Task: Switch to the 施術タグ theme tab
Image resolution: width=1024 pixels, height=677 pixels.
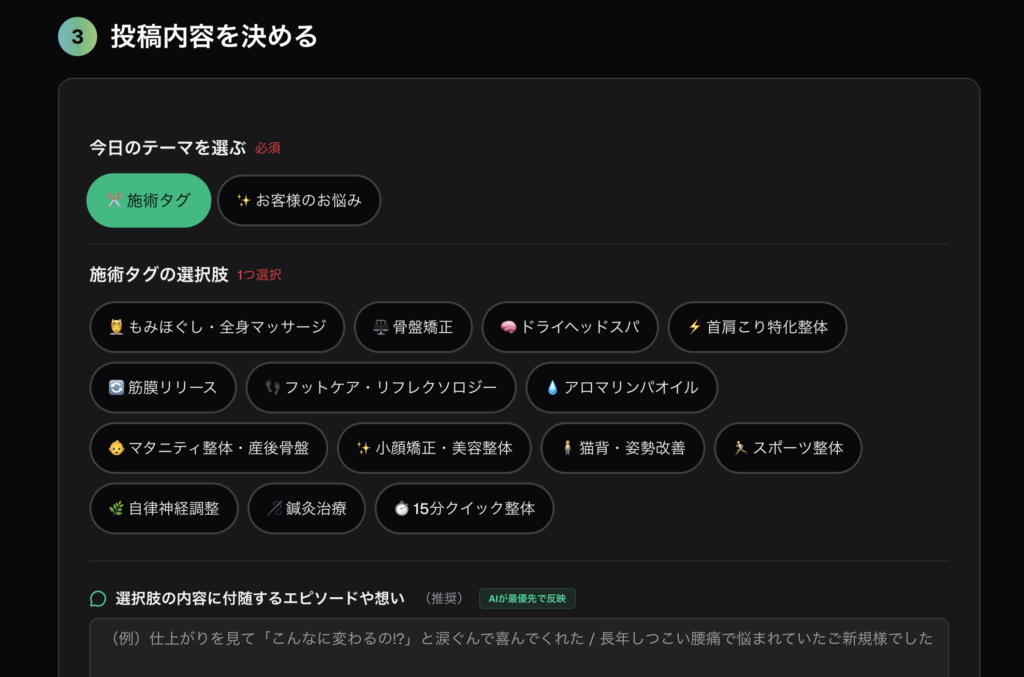Action: pos(149,200)
